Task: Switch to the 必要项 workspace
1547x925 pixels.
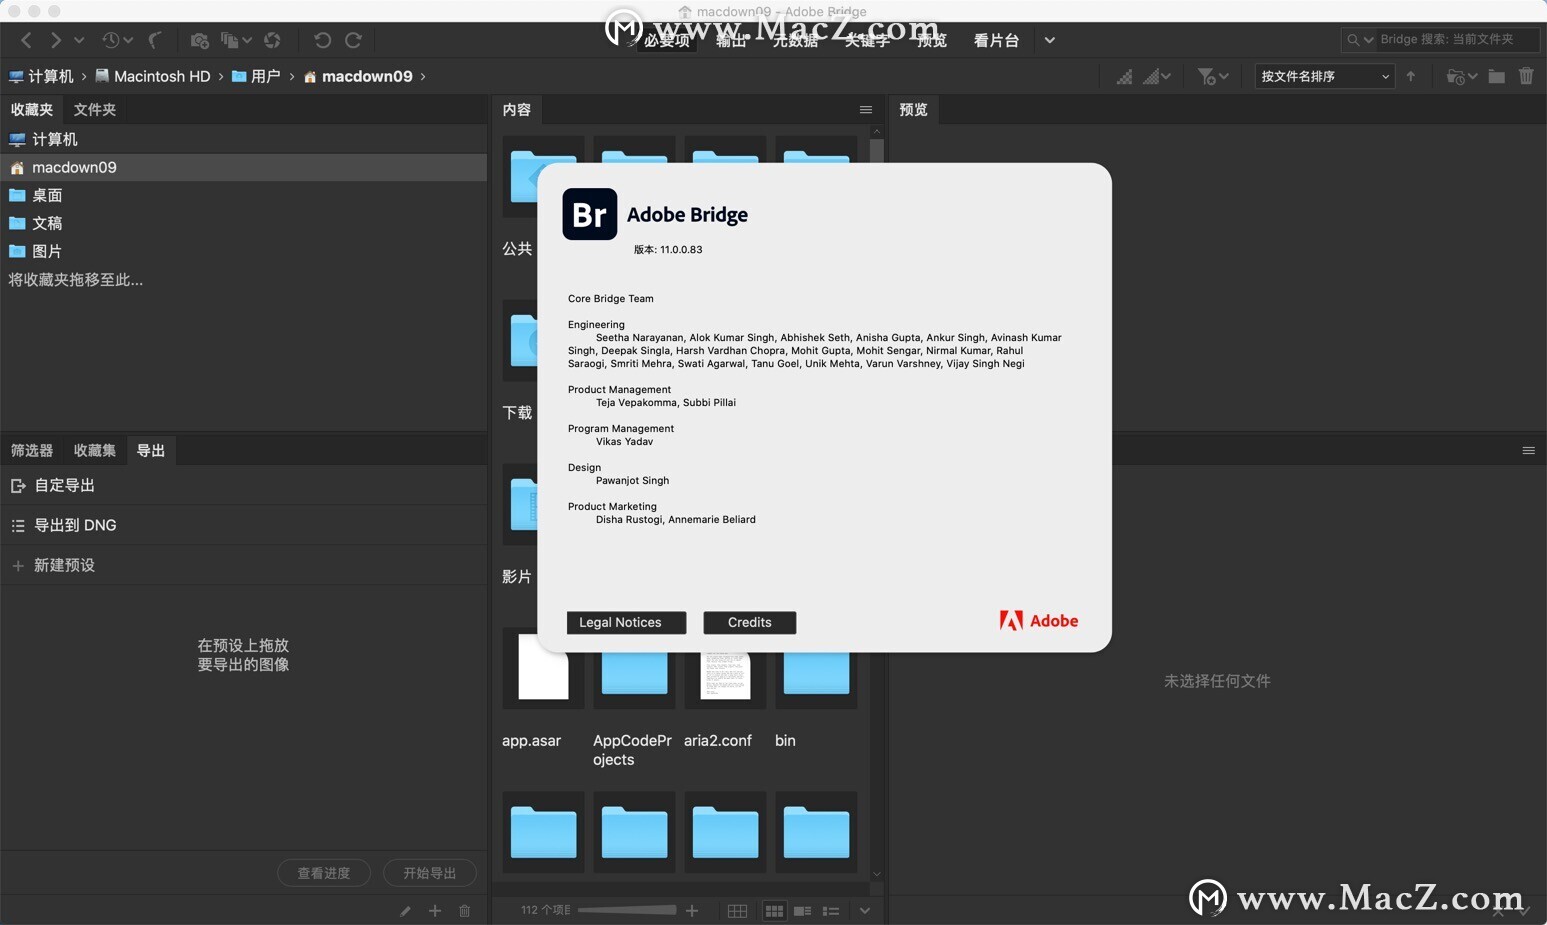Action: click(667, 40)
